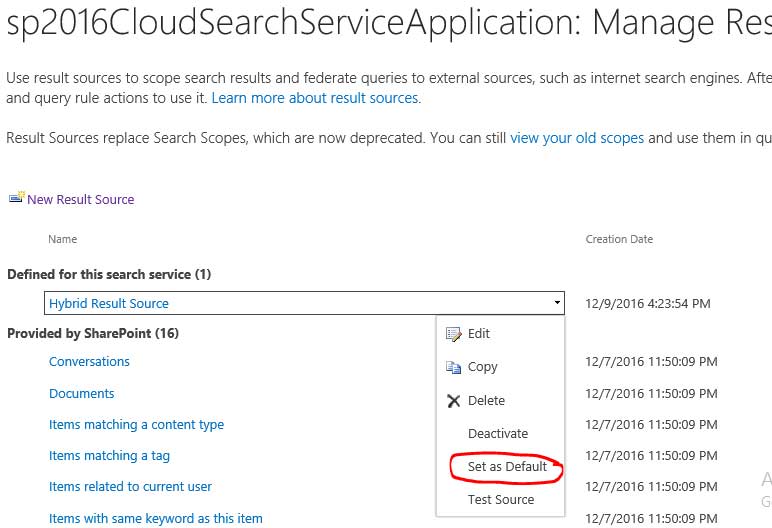Viewport: 772px width, 528px height.
Task: Click the Name column header
Action: pyautogui.click(x=63, y=239)
